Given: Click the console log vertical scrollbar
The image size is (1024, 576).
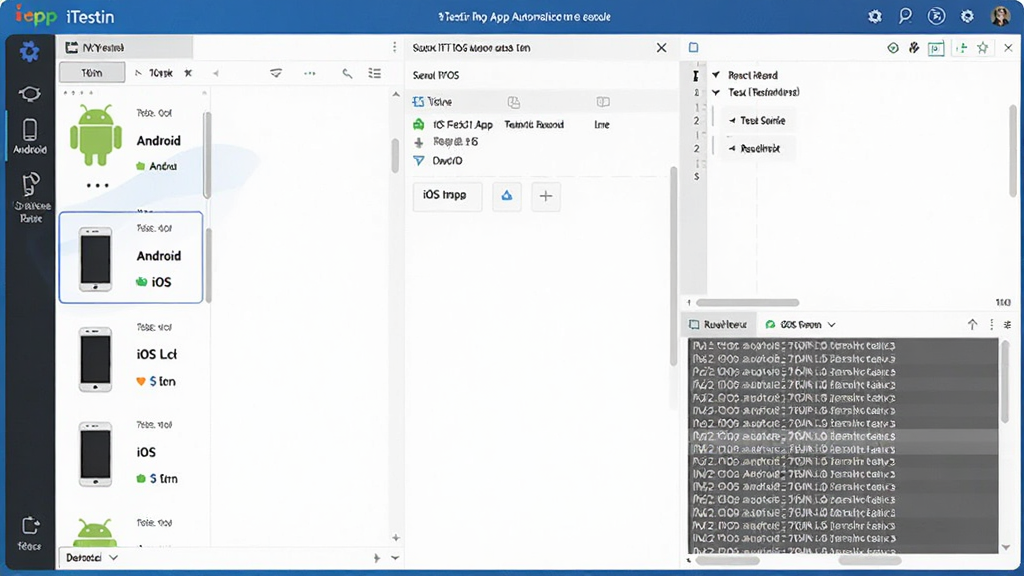Looking at the screenshot, I should (1005, 382).
